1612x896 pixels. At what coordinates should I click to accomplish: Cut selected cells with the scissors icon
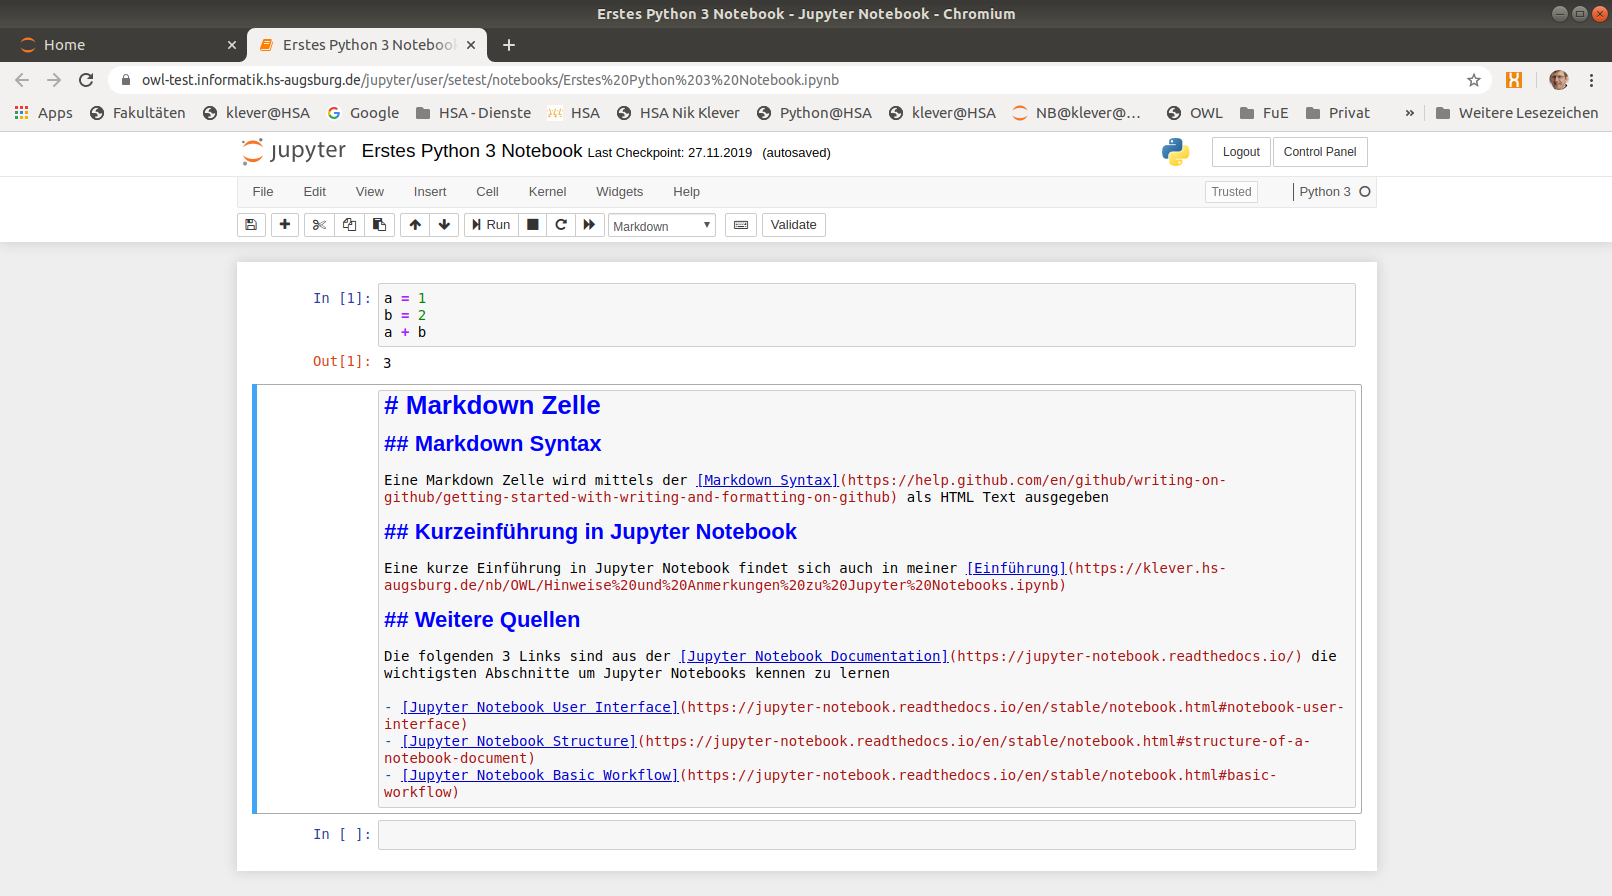(319, 225)
